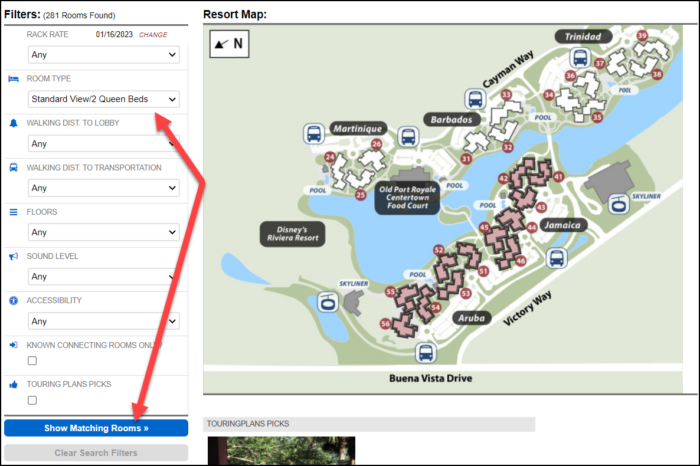Select building marker 25 in Martinique

361,195
